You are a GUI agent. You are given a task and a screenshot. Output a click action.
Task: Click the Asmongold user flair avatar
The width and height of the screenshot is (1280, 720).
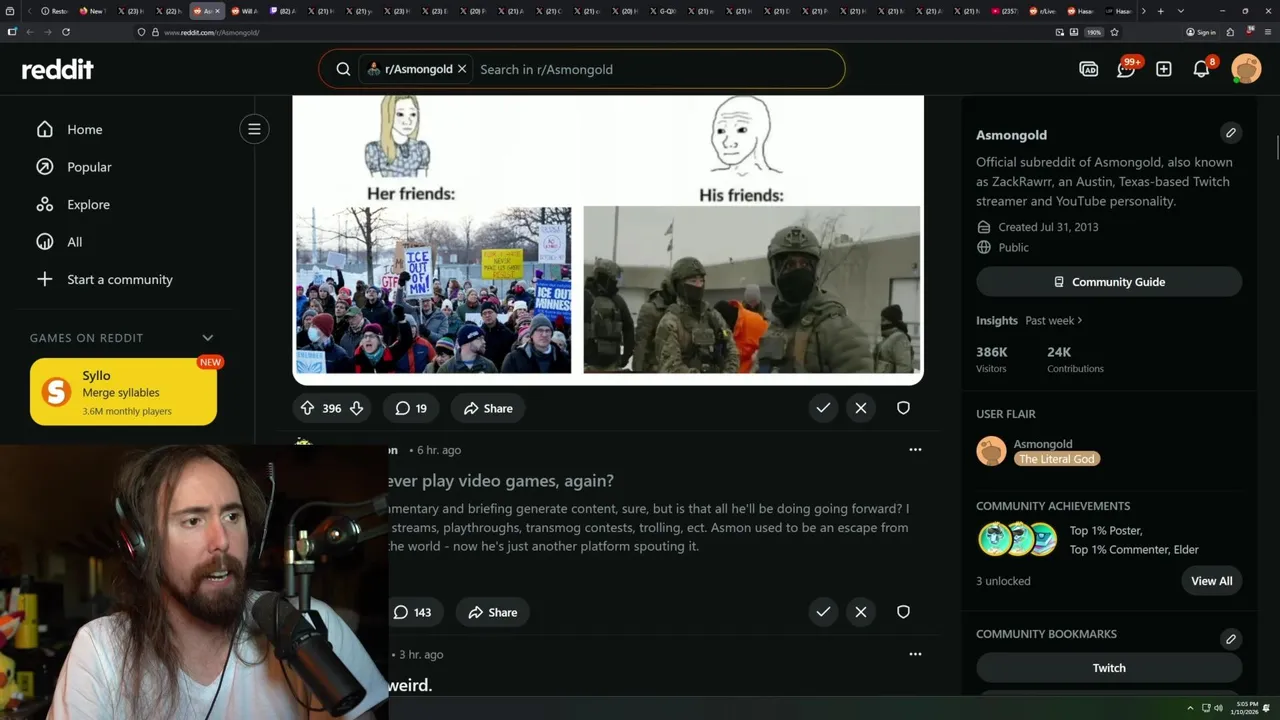(x=991, y=451)
